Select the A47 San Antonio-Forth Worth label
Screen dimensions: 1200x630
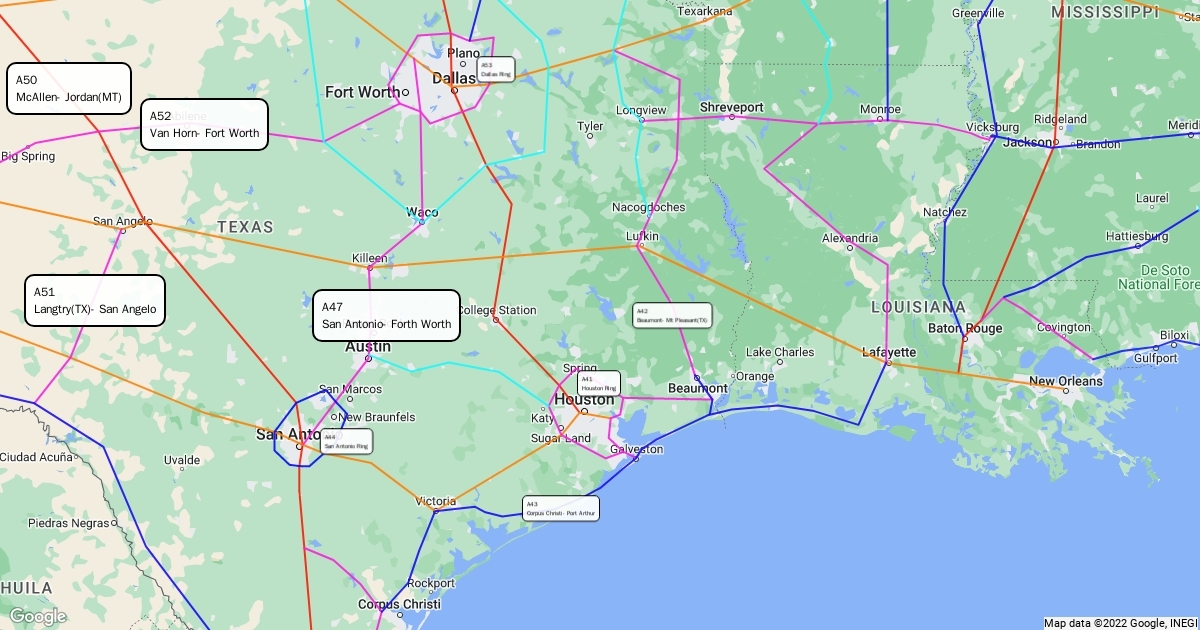coord(386,315)
